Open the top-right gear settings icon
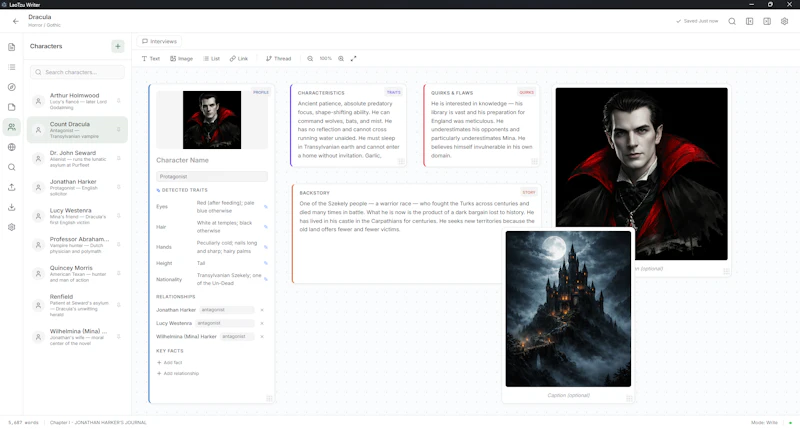 click(x=785, y=21)
